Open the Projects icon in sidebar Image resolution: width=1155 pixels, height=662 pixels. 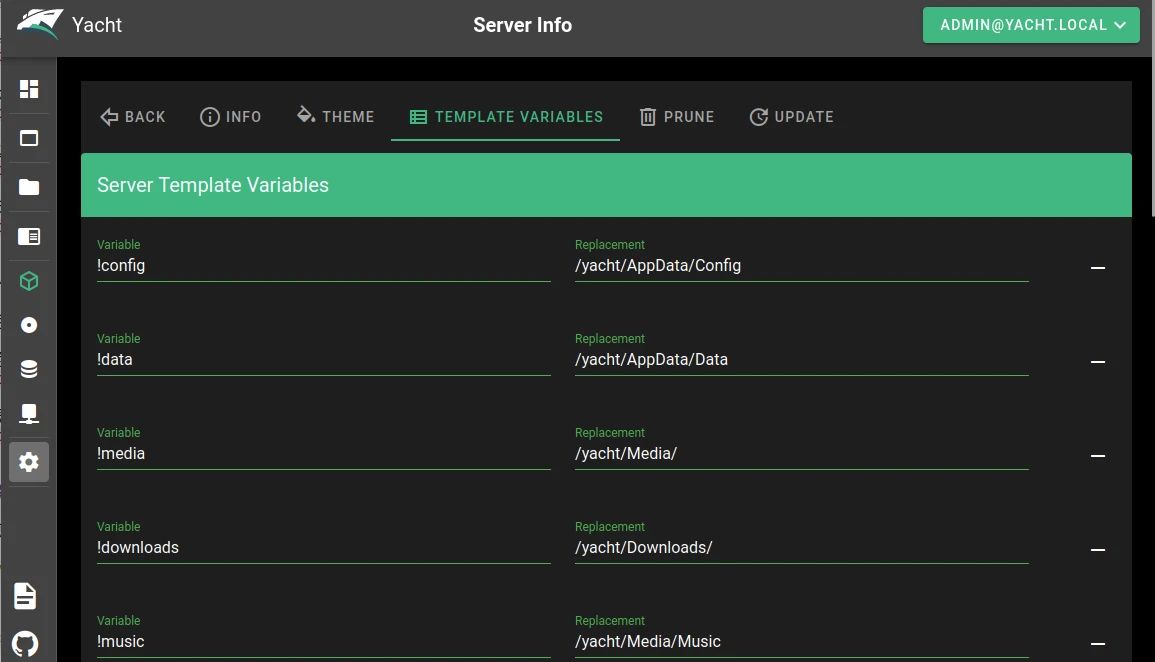point(29,237)
